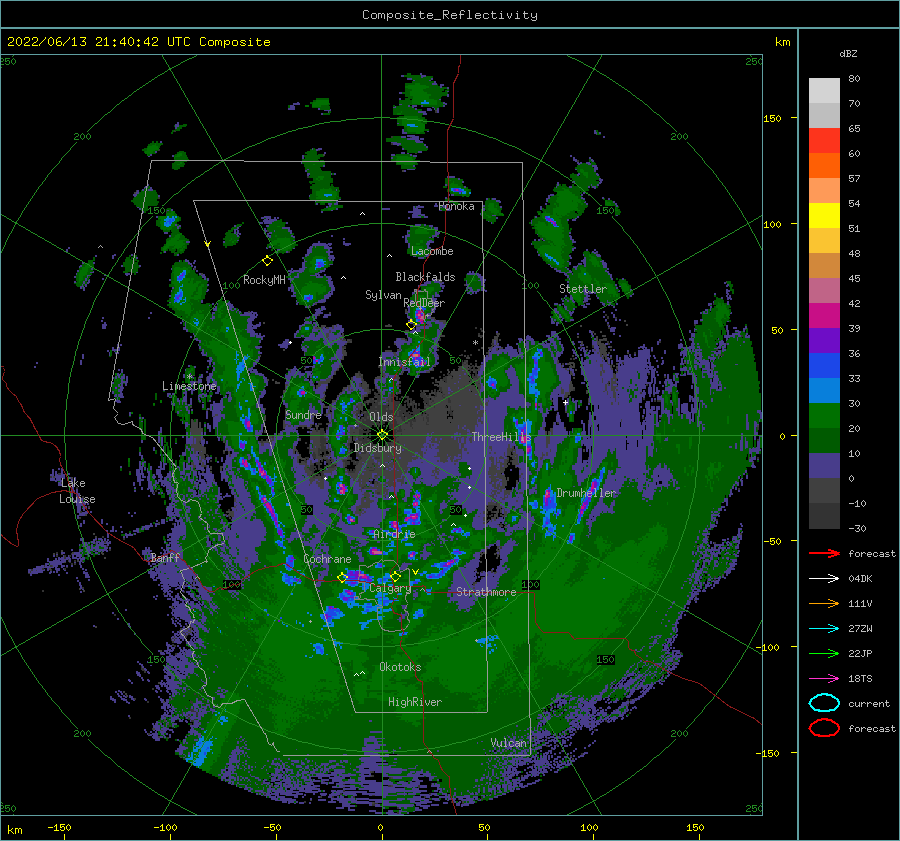The height and width of the screenshot is (841, 900).
Task: Click the current label beside cyan ellipse
Action: (869, 703)
